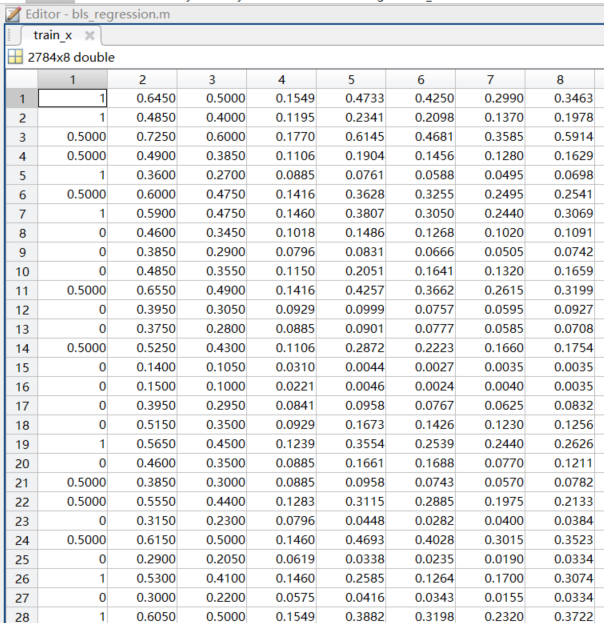Select row header 1
Viewport: 604px width, 623px height.
coord(22,98)
